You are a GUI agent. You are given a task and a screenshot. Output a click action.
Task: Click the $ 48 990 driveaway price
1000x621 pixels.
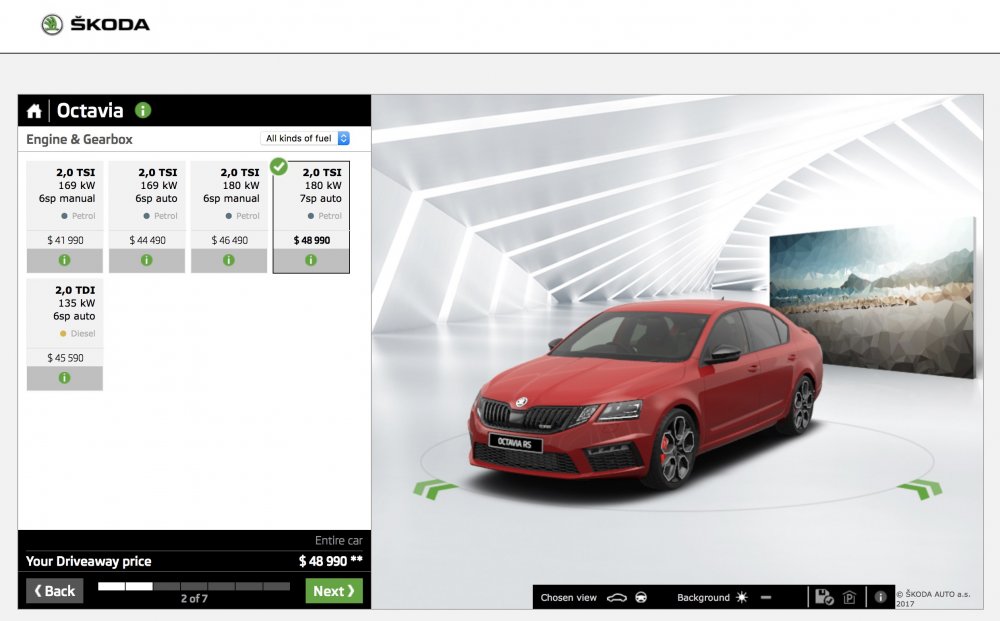(330, 562)
